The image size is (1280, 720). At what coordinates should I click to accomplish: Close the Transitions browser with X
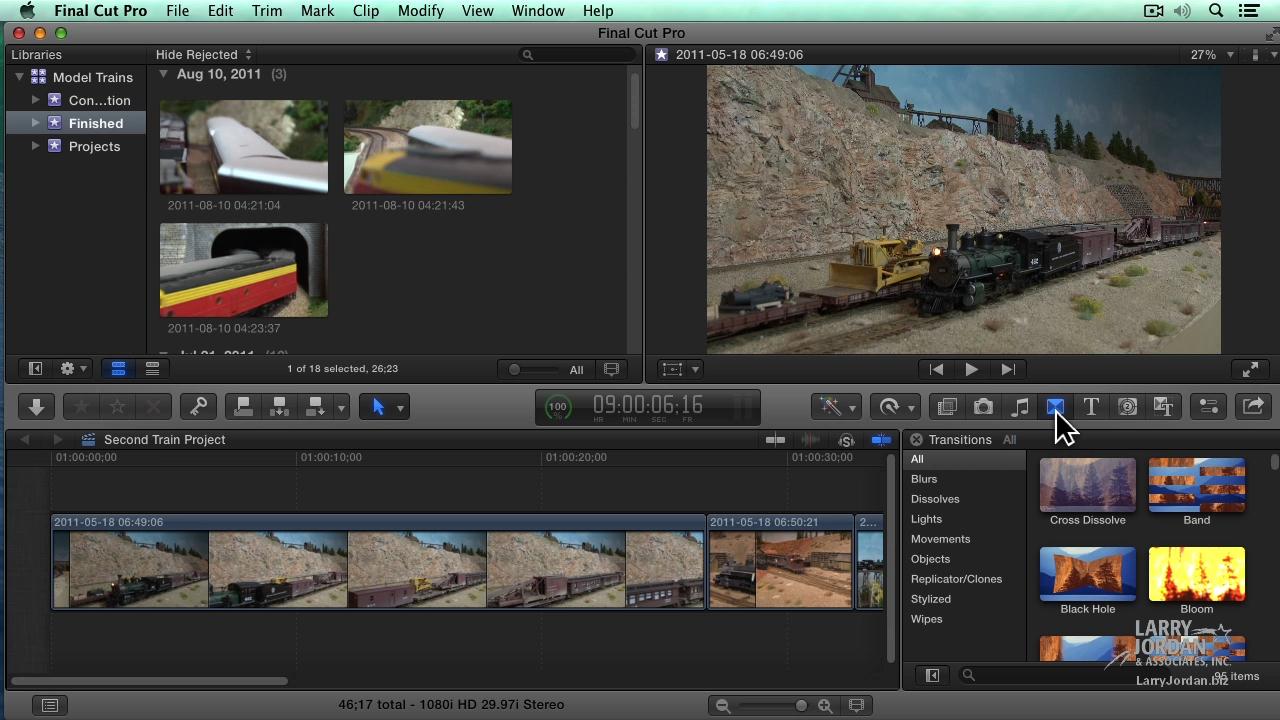click(916, 440)
